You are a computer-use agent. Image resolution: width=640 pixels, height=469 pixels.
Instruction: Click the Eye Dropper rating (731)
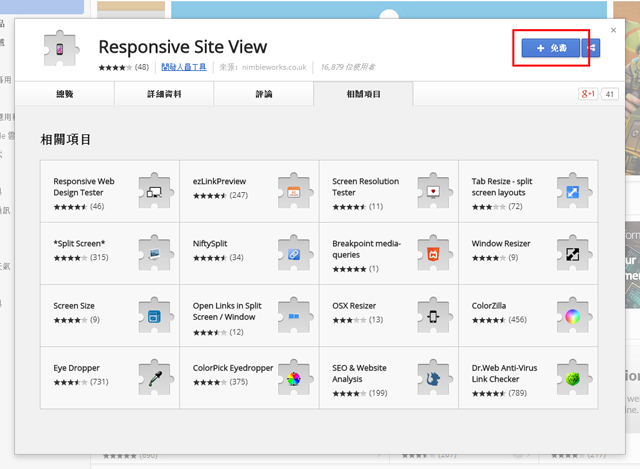pos(81,382)
